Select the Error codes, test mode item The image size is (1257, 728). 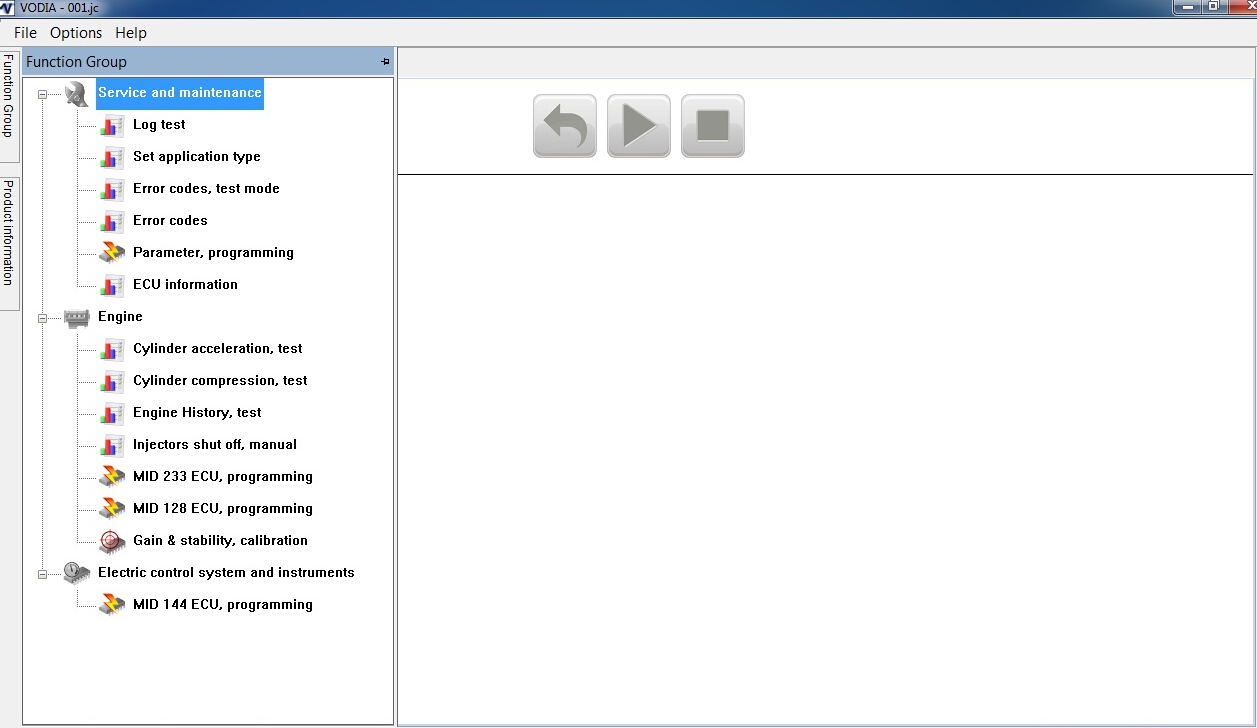[206, 189]
